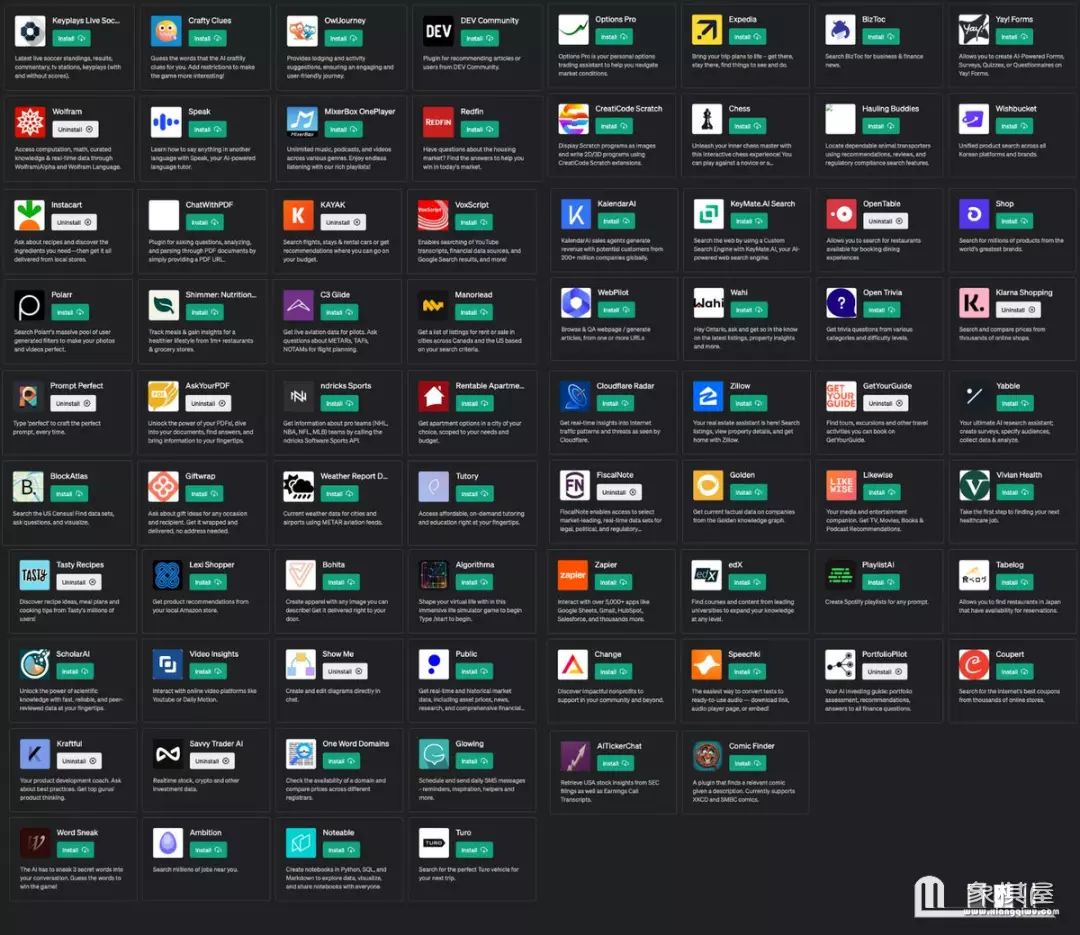Click the edX logo icon
Viewport: 1080px width, 935px height.
pos(707,575)
